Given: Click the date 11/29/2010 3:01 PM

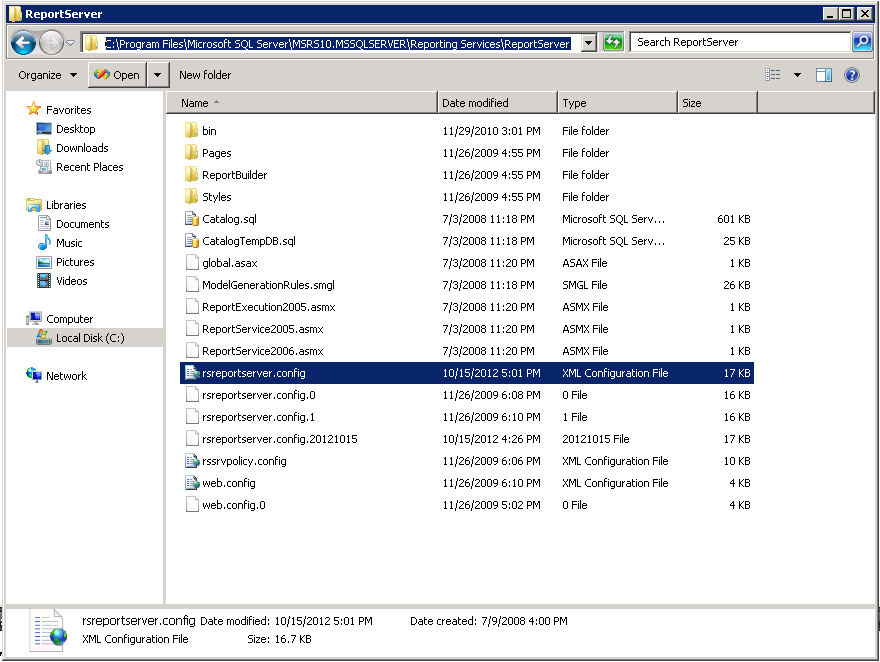Looking at the screenshot, I should point(491,131).
